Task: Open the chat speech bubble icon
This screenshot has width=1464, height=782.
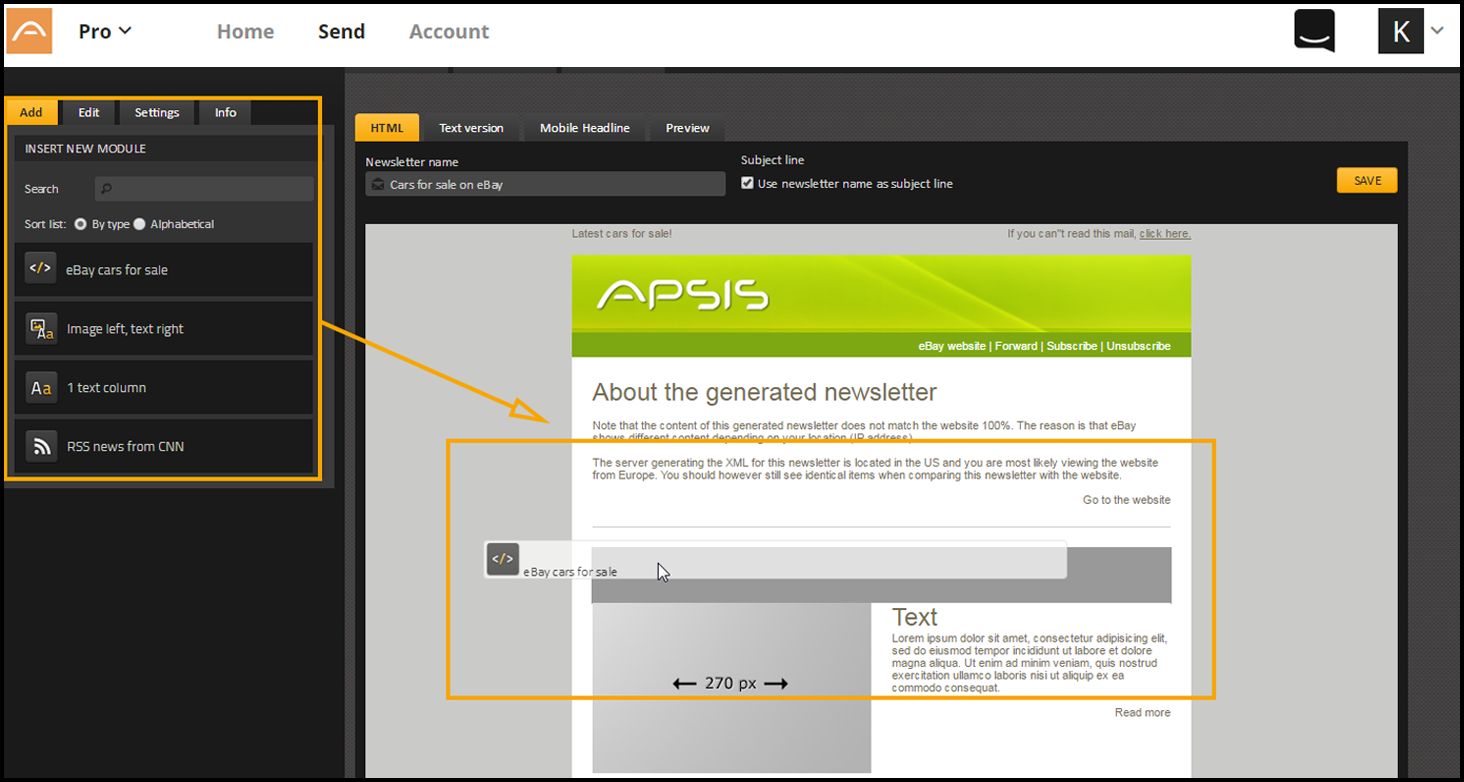Action: [x=1314, y=31]
